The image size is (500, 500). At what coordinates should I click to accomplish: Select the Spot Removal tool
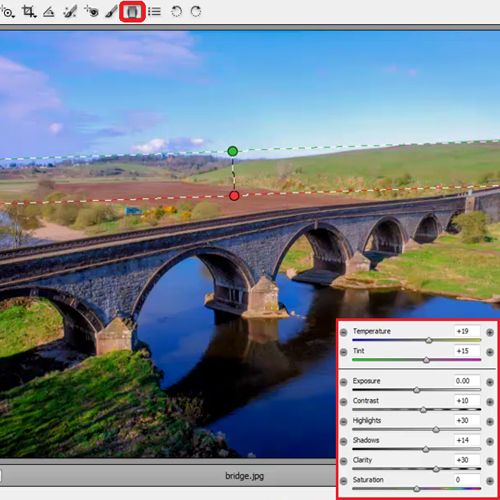pos(70,12)
